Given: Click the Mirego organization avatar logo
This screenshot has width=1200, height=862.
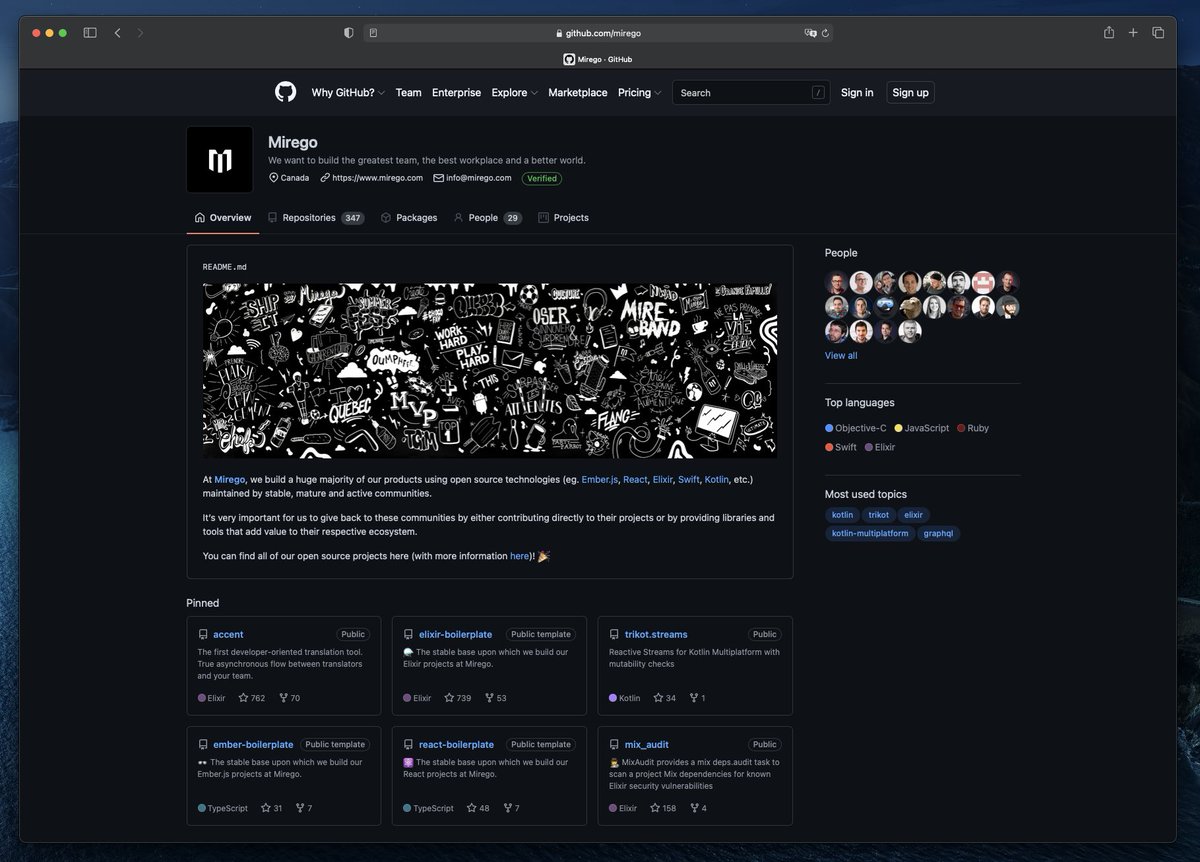Looking at the screenshot, I should [x=219, y=160].
